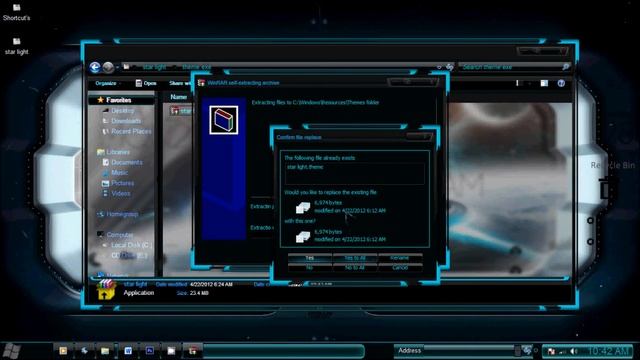The height and width of the screenshot is (360, 640).
Task: Click the Name column header
Action: click(x=178, y=97)
